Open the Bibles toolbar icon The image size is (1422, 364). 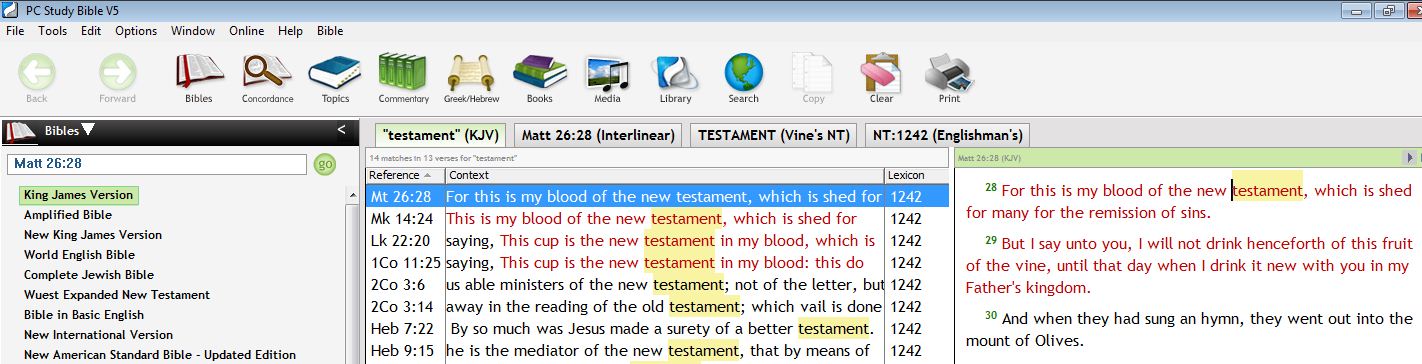pos(199,78)
